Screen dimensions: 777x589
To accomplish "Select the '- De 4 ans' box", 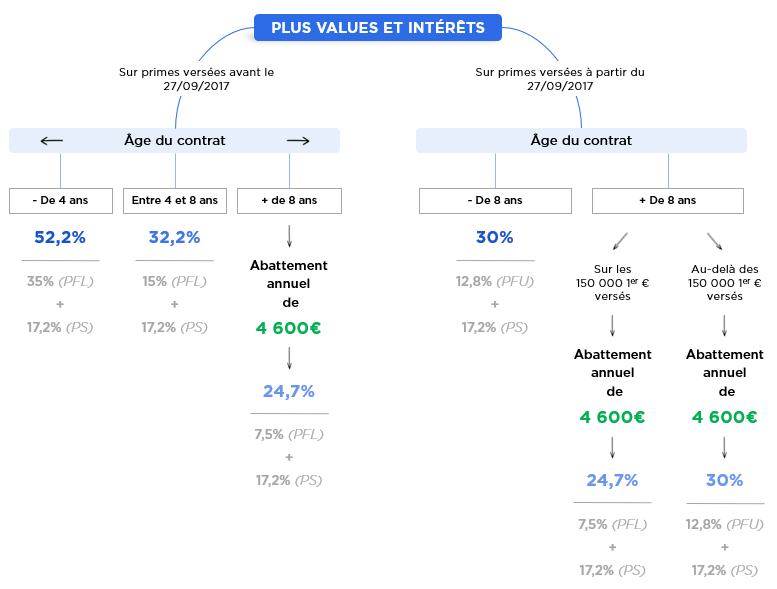I will pyautogui.click(x=61, y=201).
